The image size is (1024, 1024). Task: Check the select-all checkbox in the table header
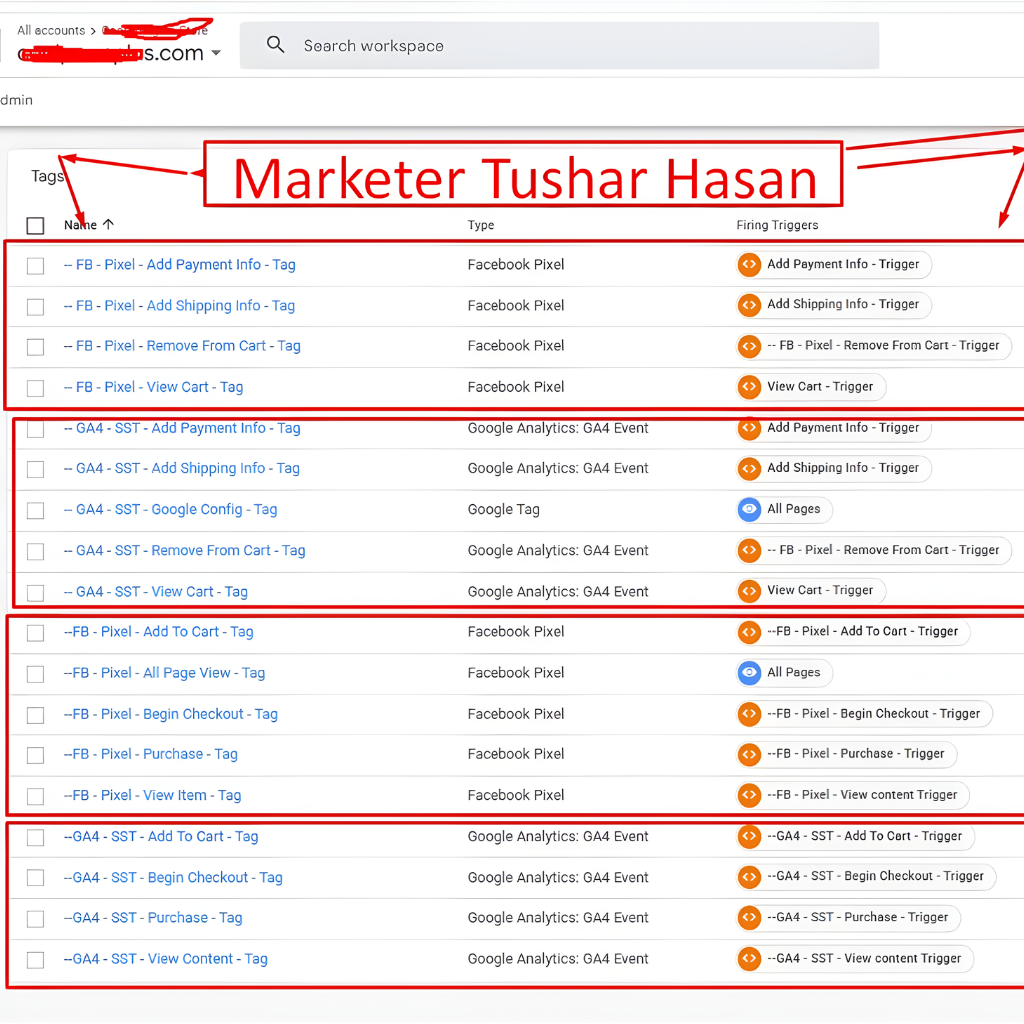(35, 225)
